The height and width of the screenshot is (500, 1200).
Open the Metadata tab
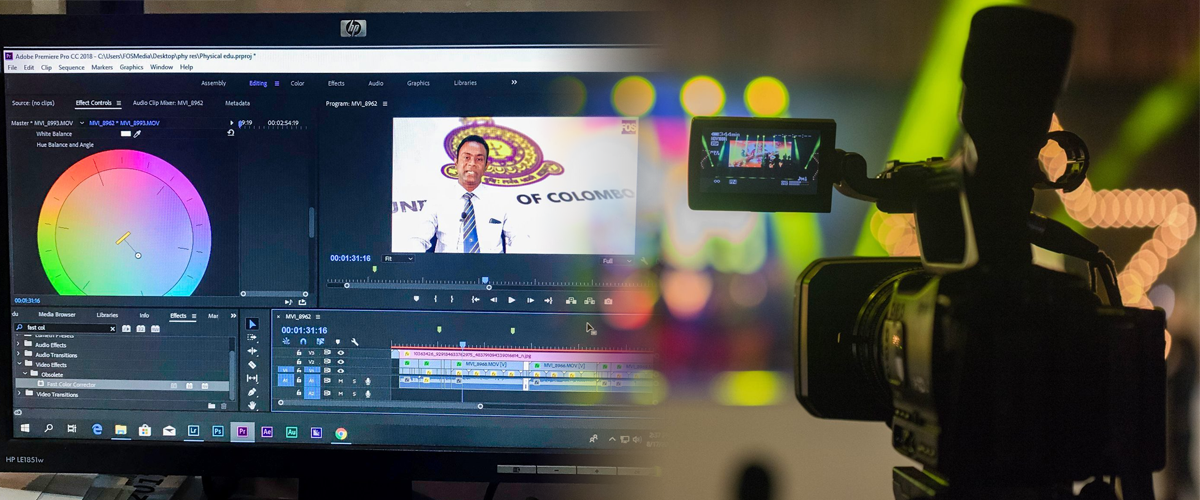coord(237,103)
